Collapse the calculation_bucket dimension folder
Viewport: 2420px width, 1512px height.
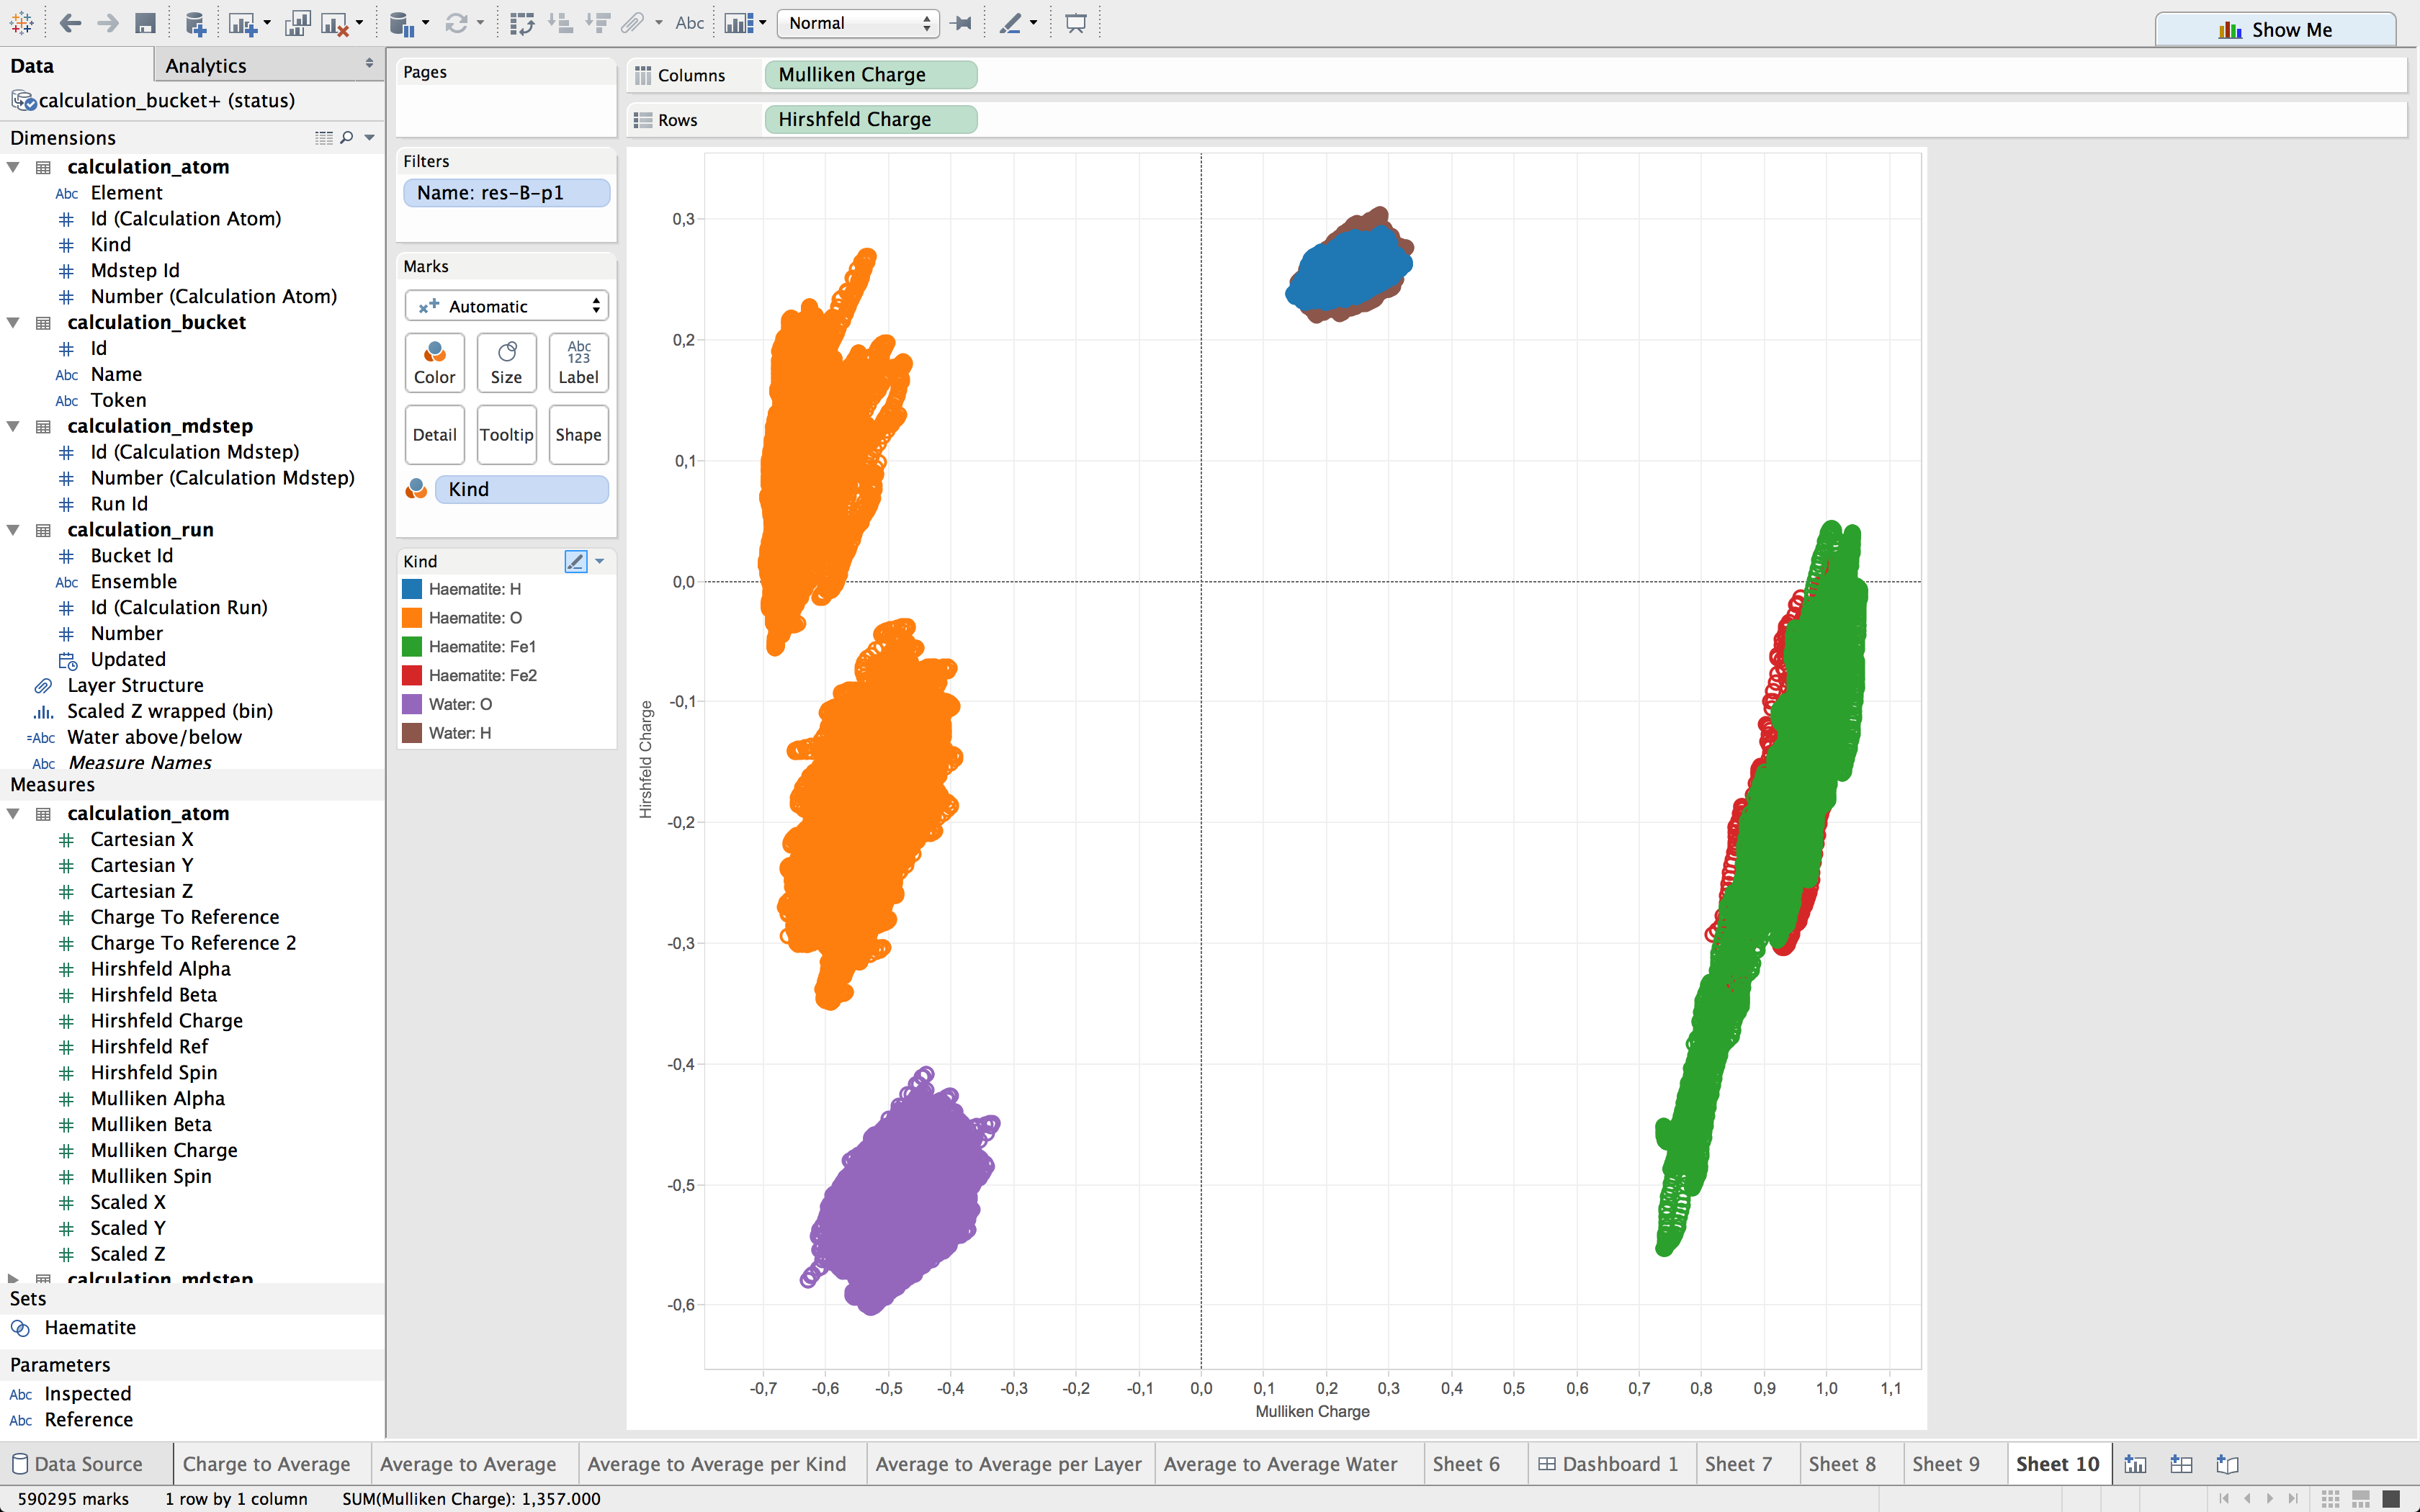tap(14, 322)
